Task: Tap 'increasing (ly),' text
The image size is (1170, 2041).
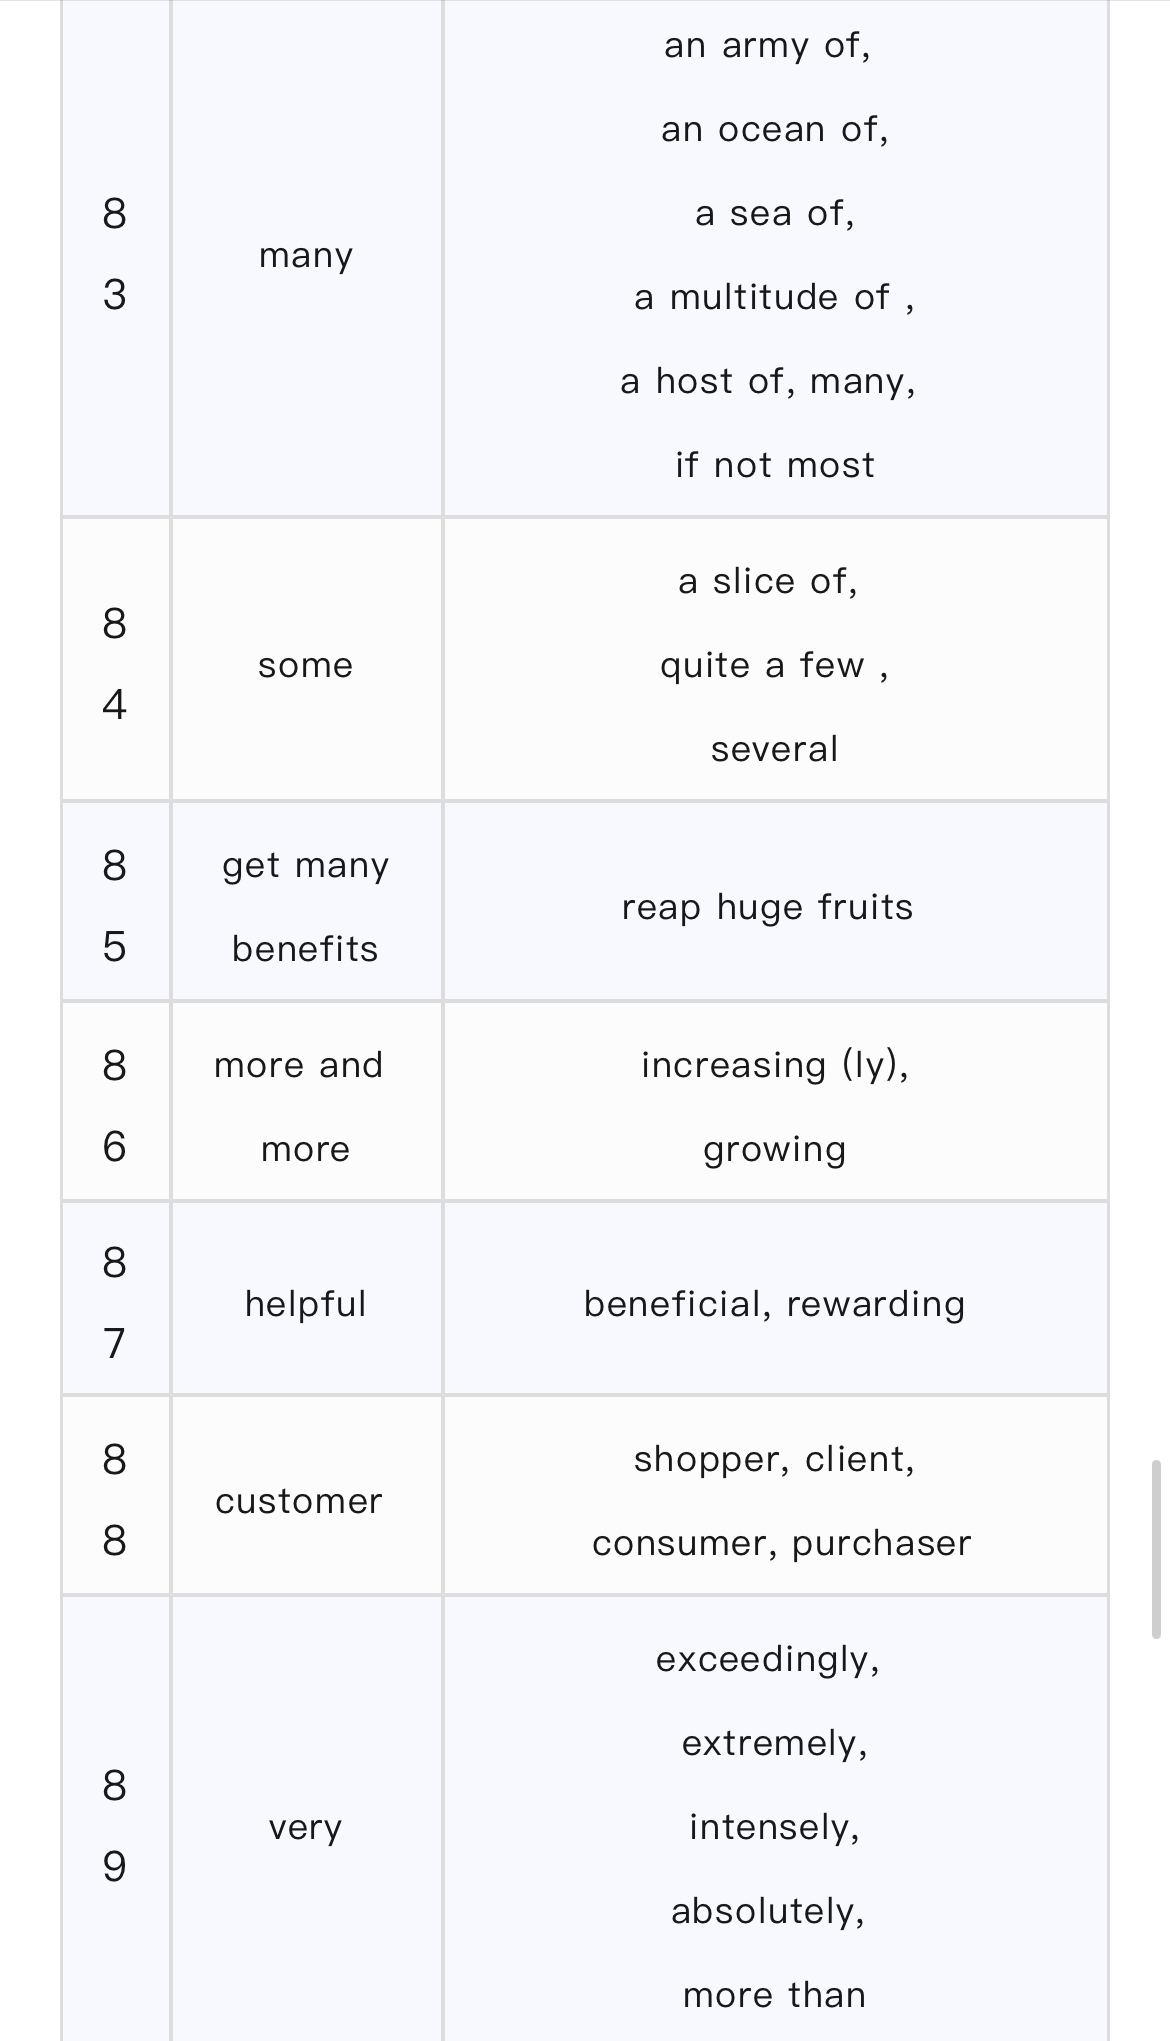Action: coord(775,1065)
